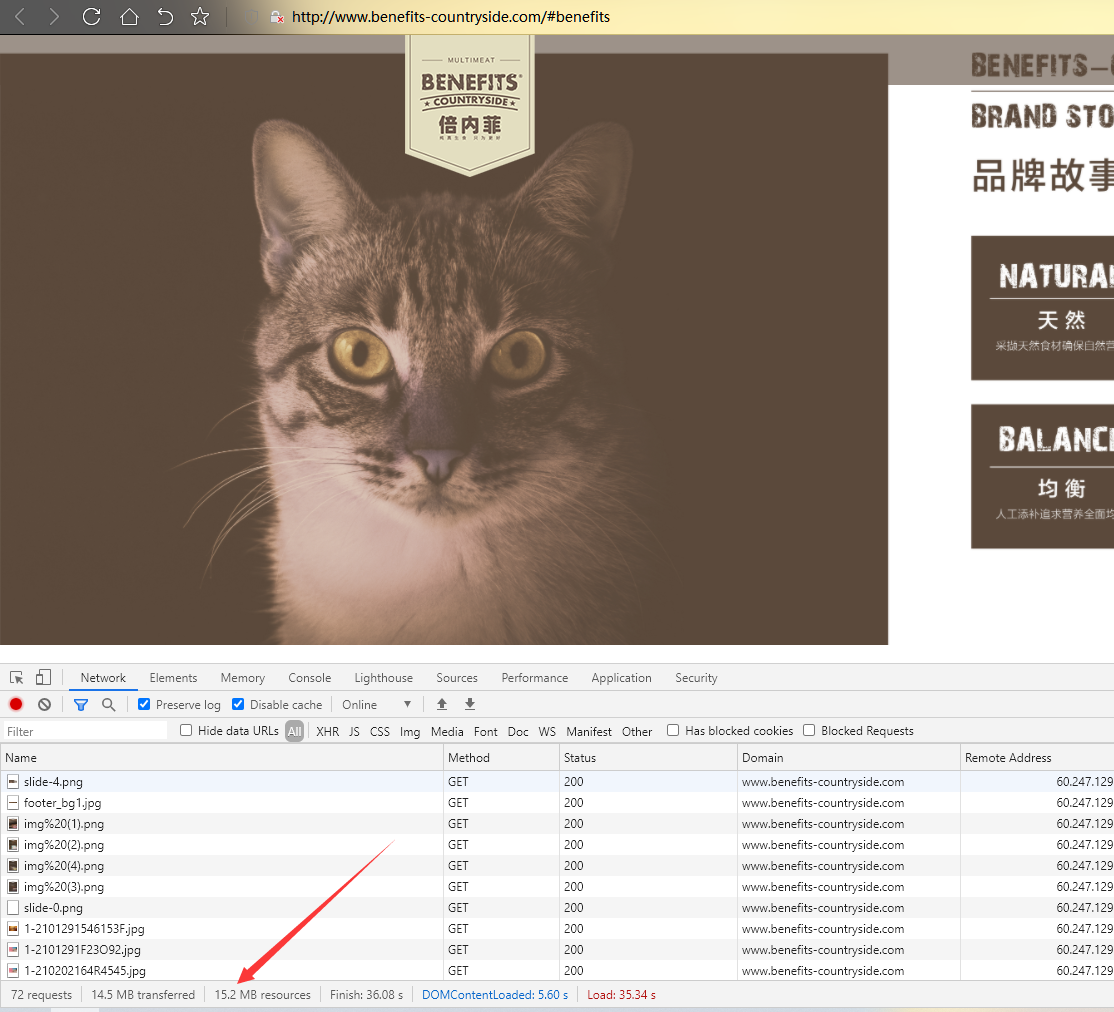Bookmark page with the star icon
Image resolution: width=1114 pixels, height=1012 pixels.
pos(200,17)
